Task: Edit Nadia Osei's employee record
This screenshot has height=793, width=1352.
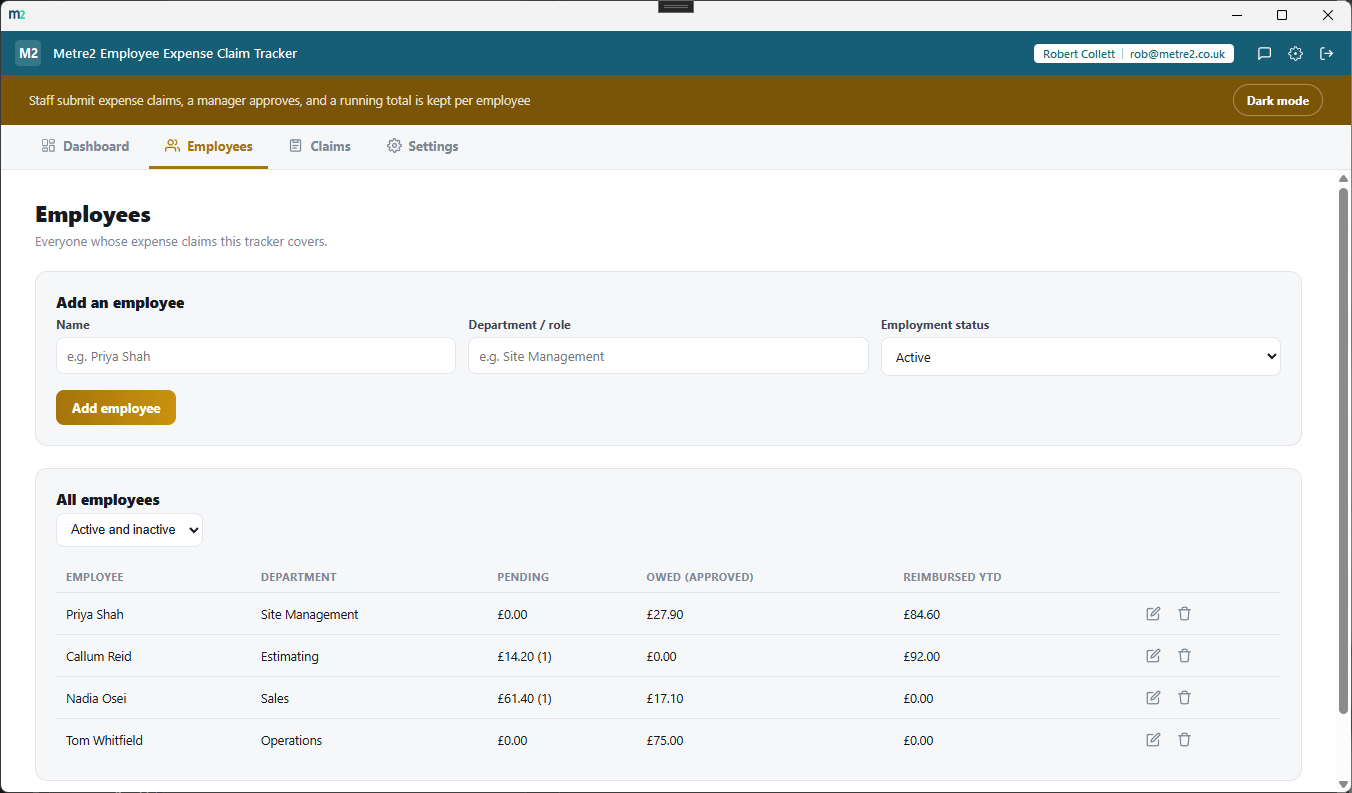Action: pos(1153,698)
